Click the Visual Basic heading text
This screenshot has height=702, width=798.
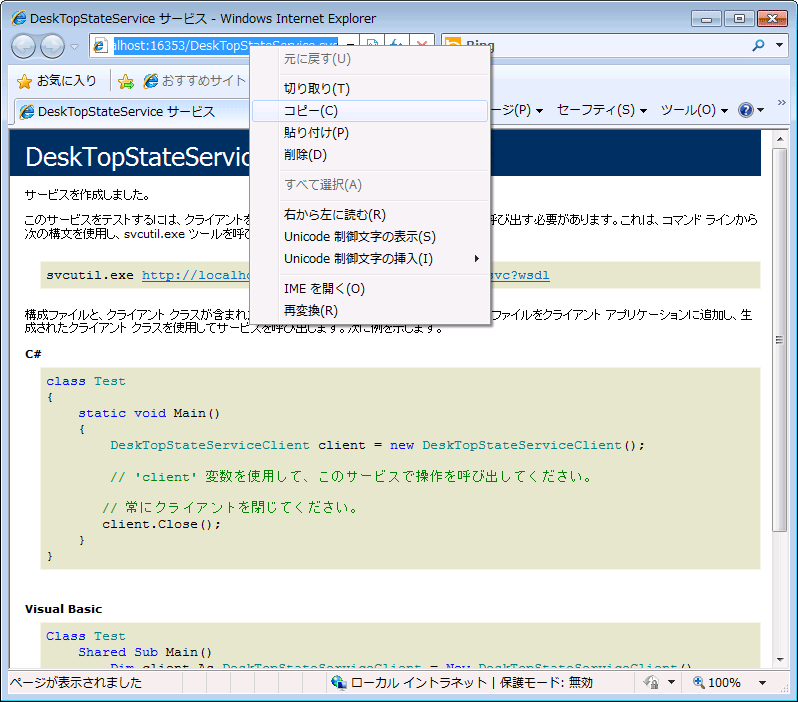(64, 609)
